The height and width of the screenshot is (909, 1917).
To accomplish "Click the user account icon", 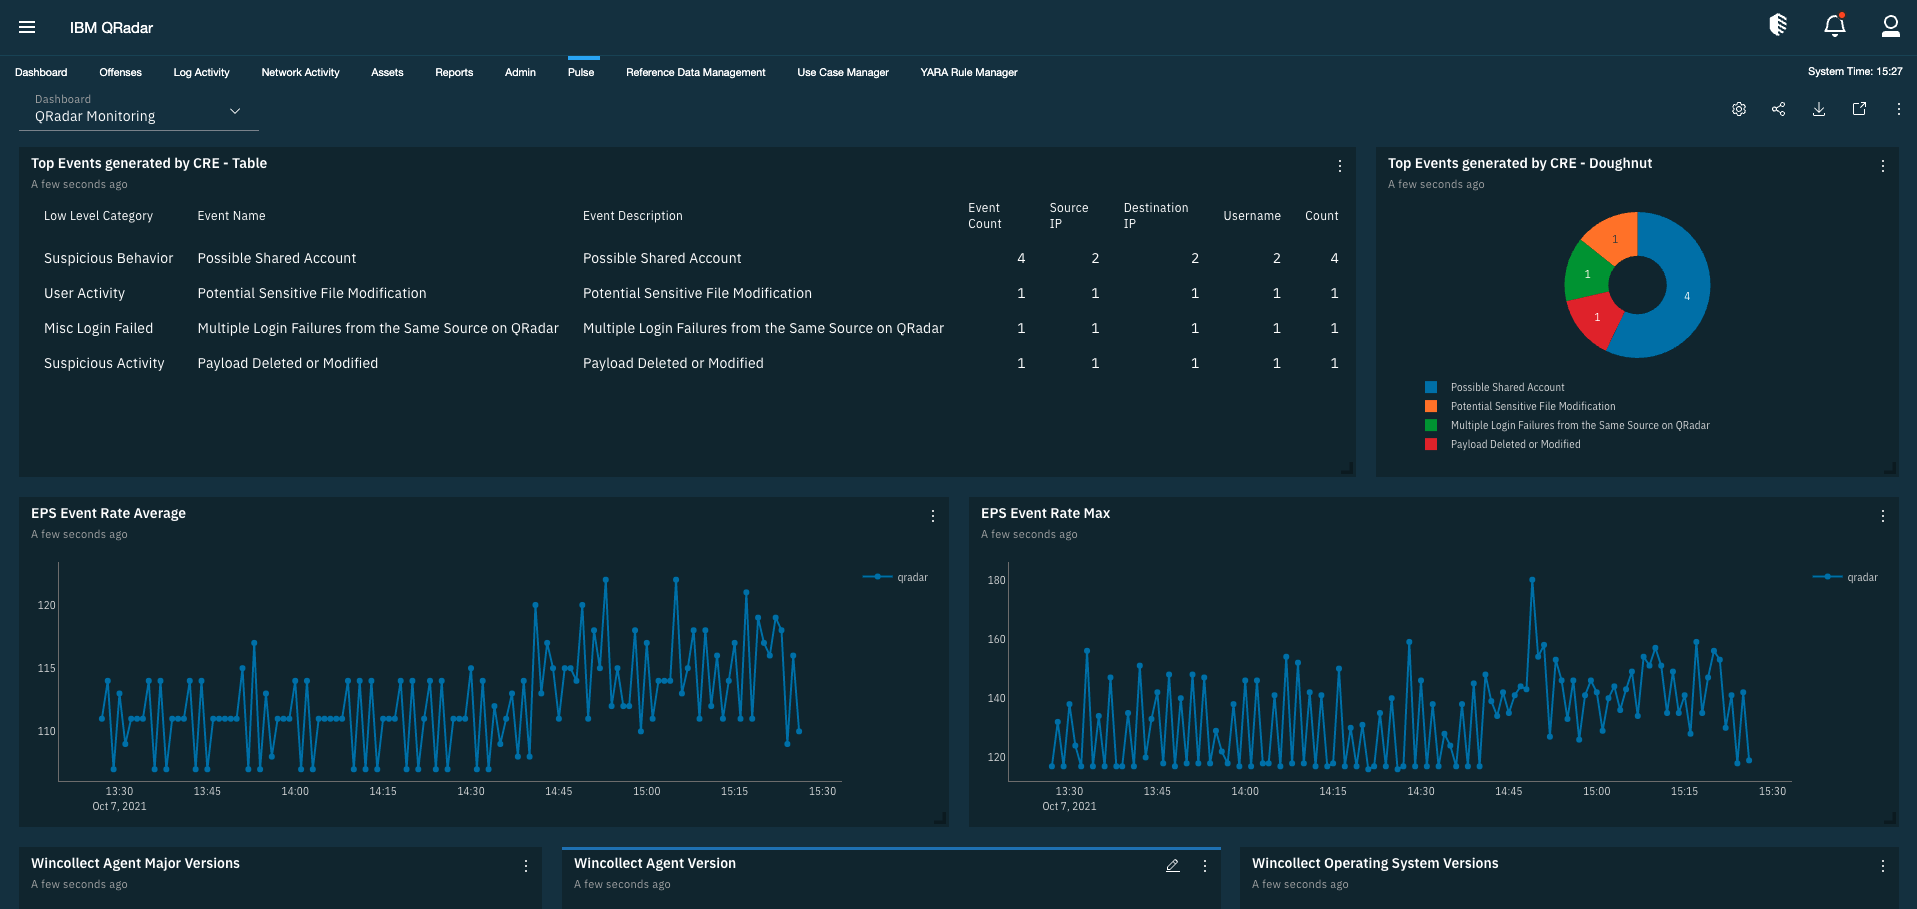I will tap(1889, 27).
